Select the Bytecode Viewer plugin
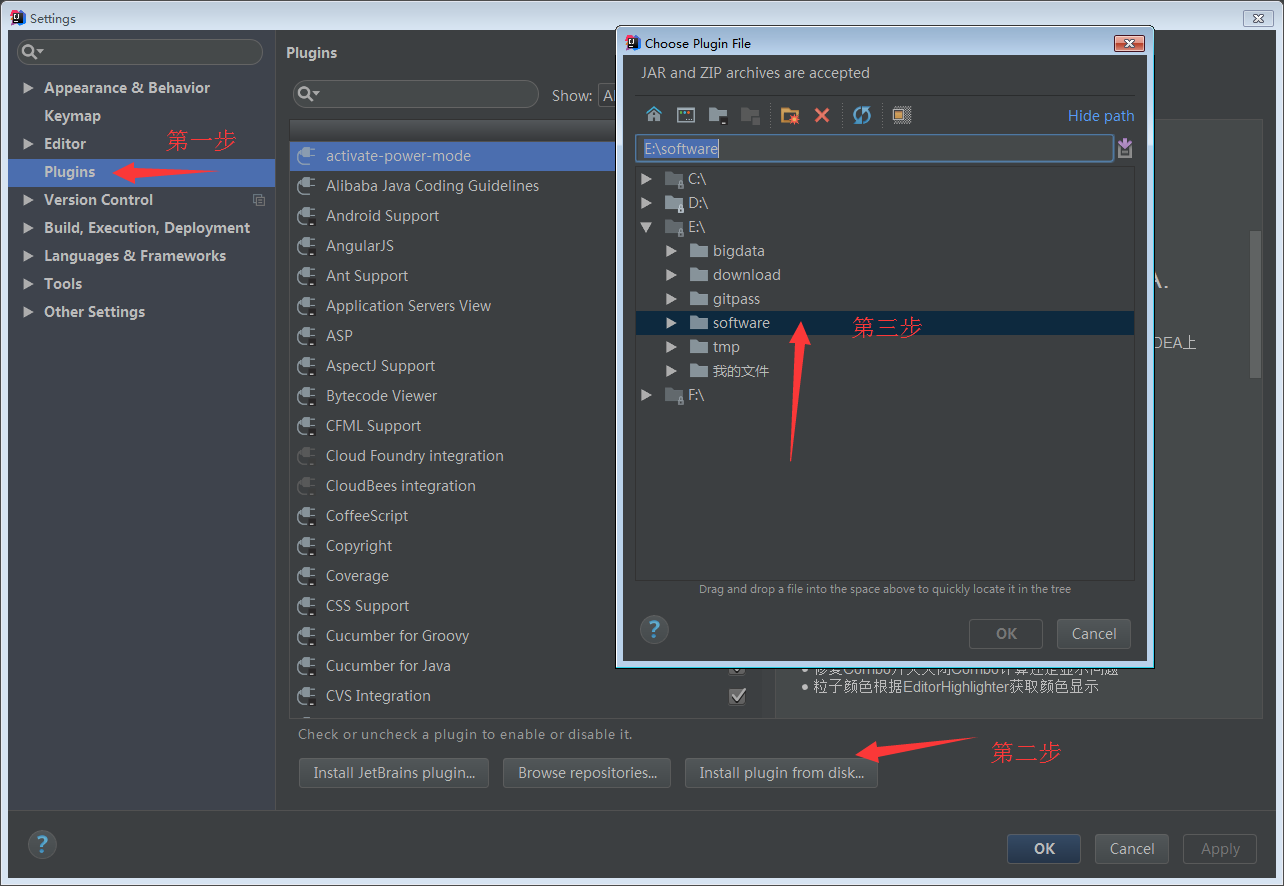Image resolution: width=1284 pixels, height=886 pixels. coord(452,396)
